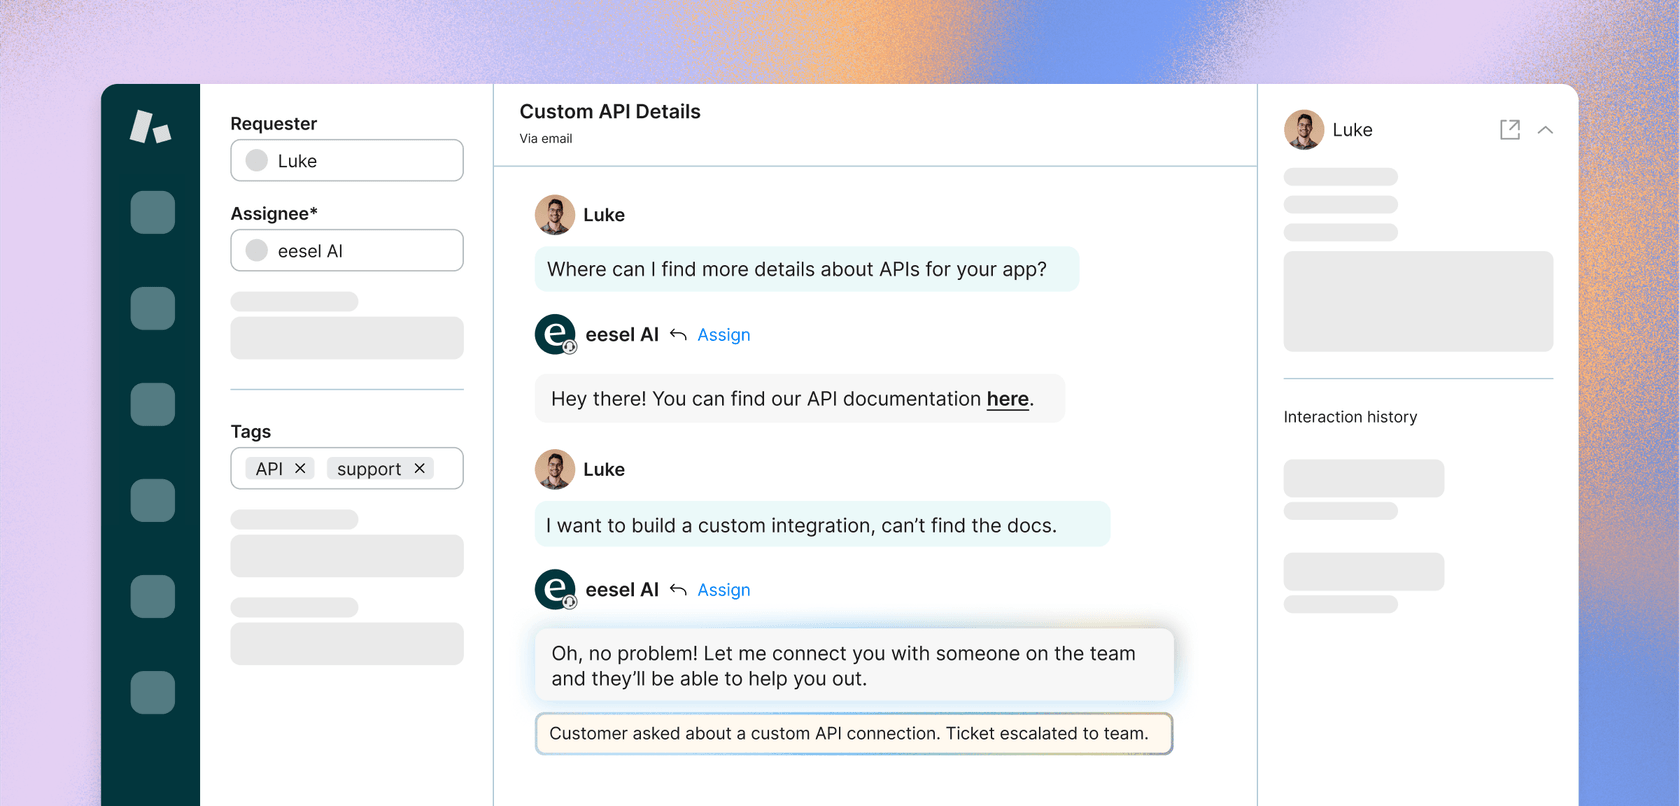Click inside the Tags input field
Screen dimensions: 1680x806
tap(448, 468)
